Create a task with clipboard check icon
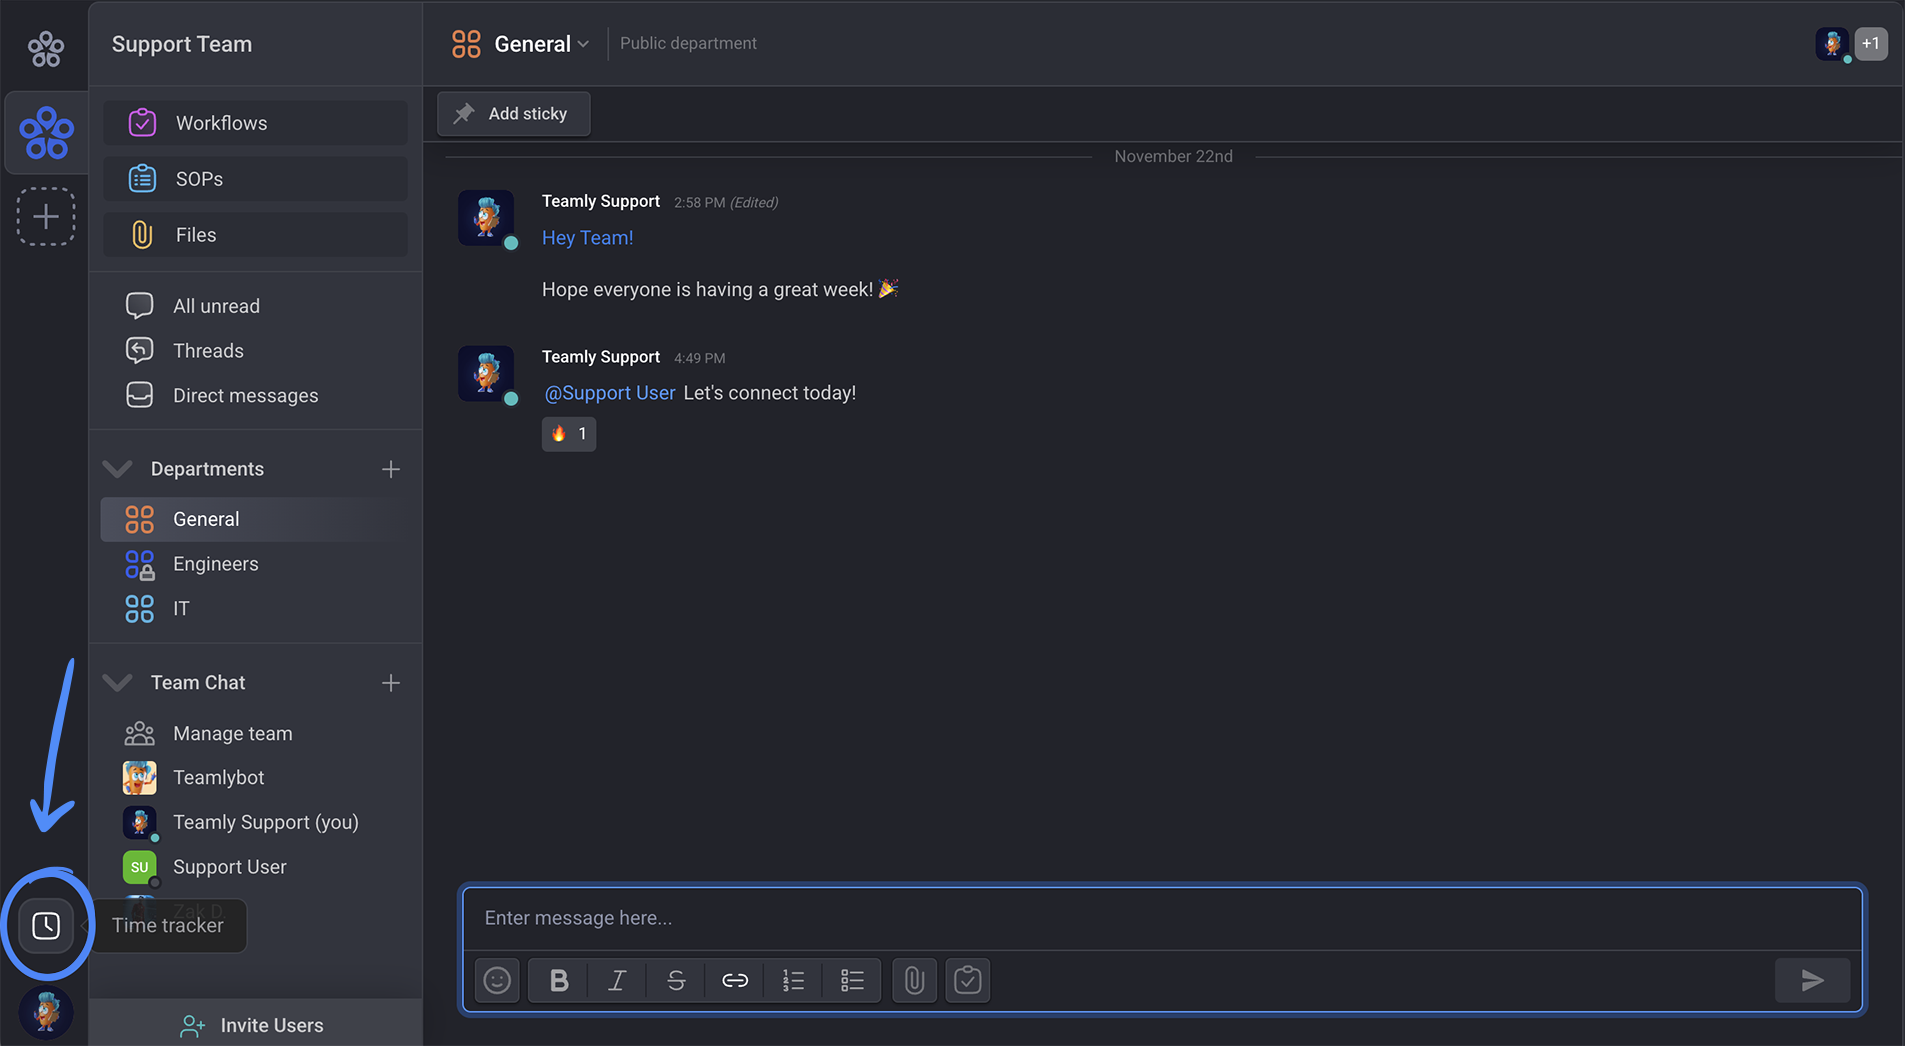 click(968, 981)
